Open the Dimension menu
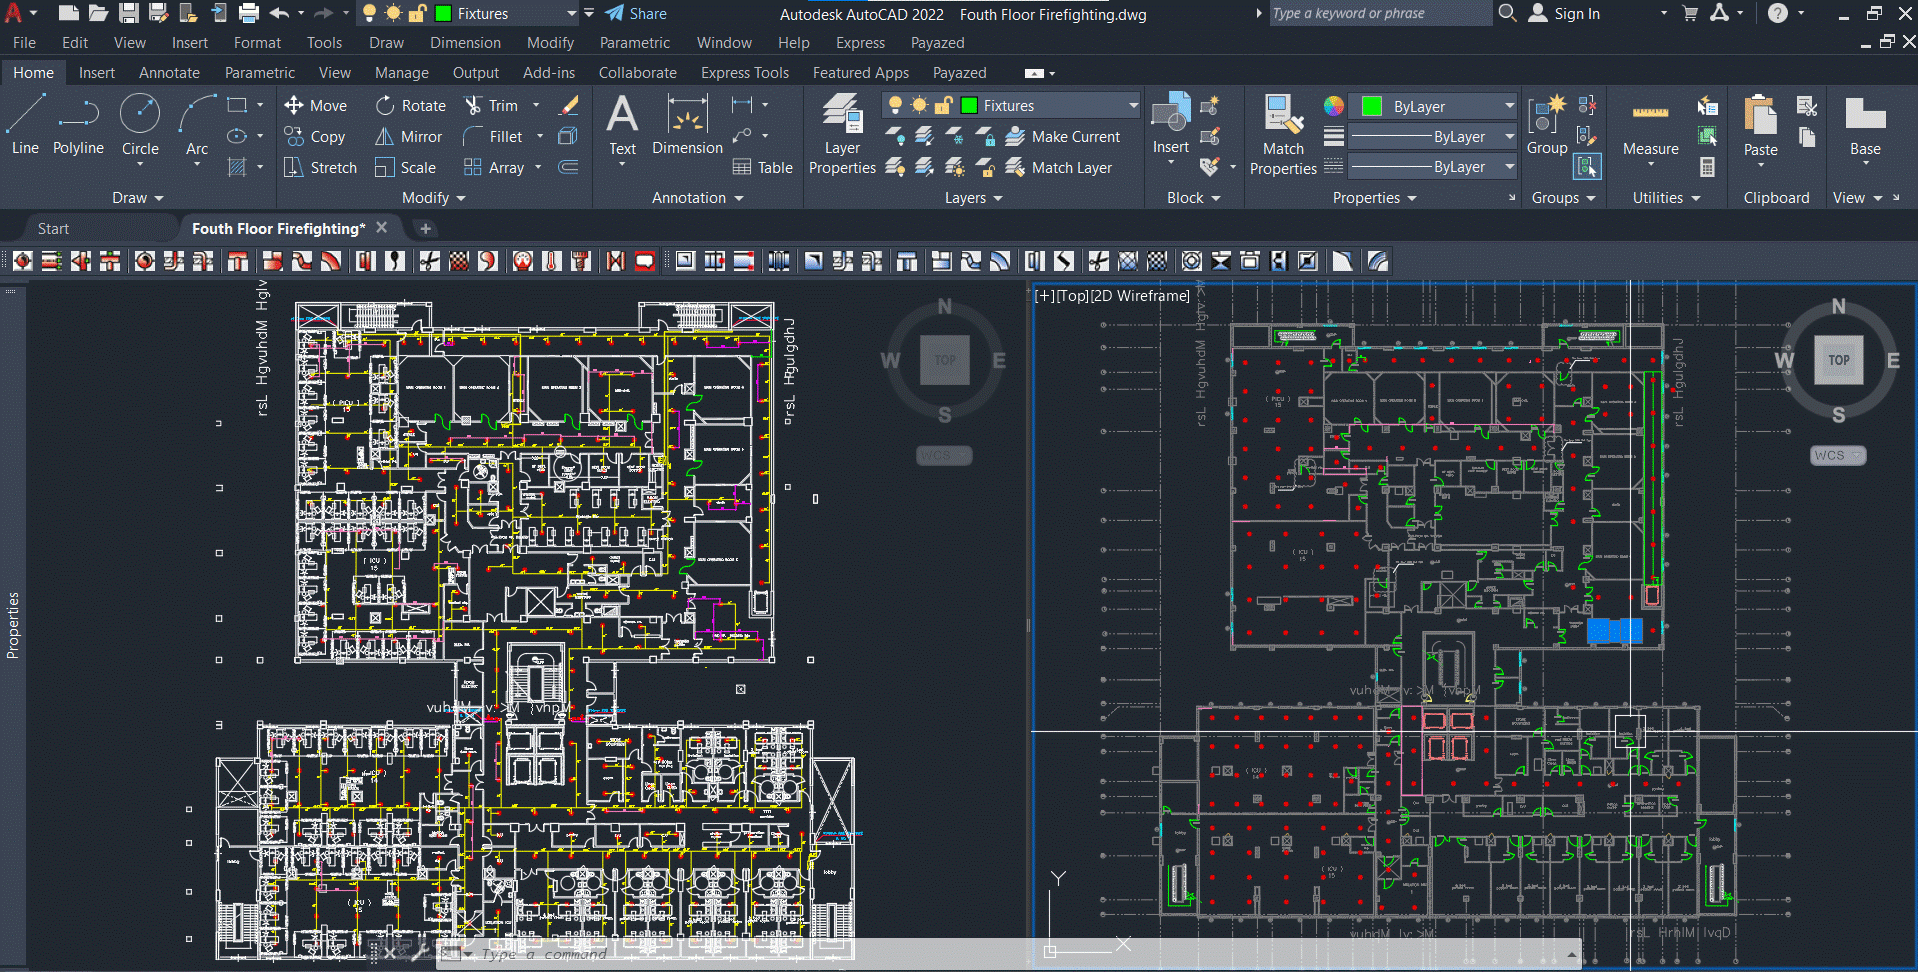This screenshot has height=972, width=1918. click(x=465, y=43)
